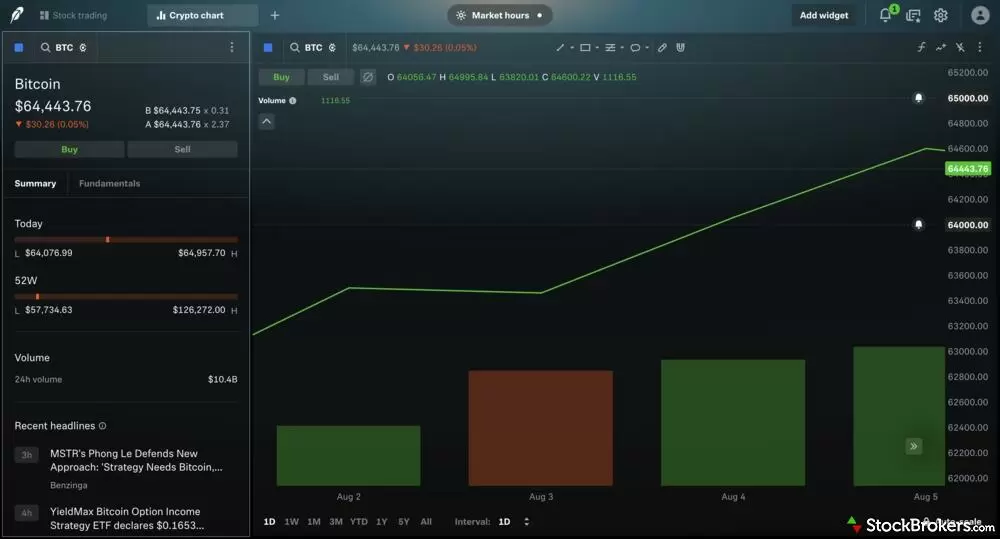Select the 1Y time range
The width and height of the screenshot is (1000, 539).
[381, 522]
